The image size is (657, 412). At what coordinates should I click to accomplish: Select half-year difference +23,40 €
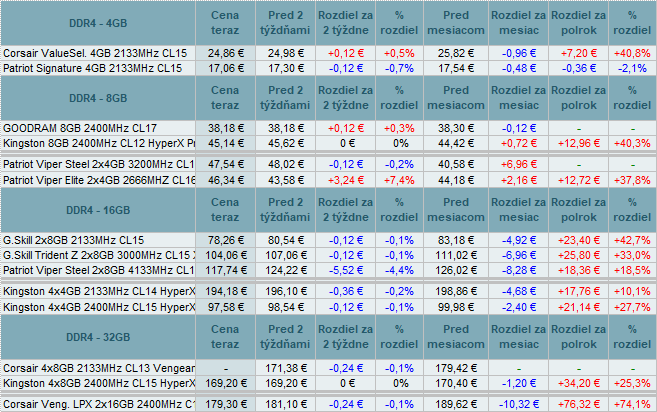(x=579, y=240)
